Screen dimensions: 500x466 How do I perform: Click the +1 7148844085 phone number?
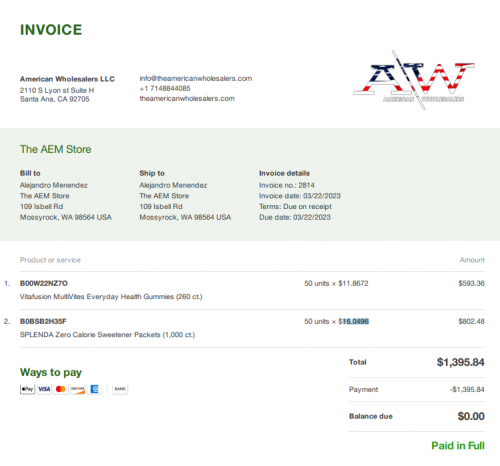coord(165,88)
